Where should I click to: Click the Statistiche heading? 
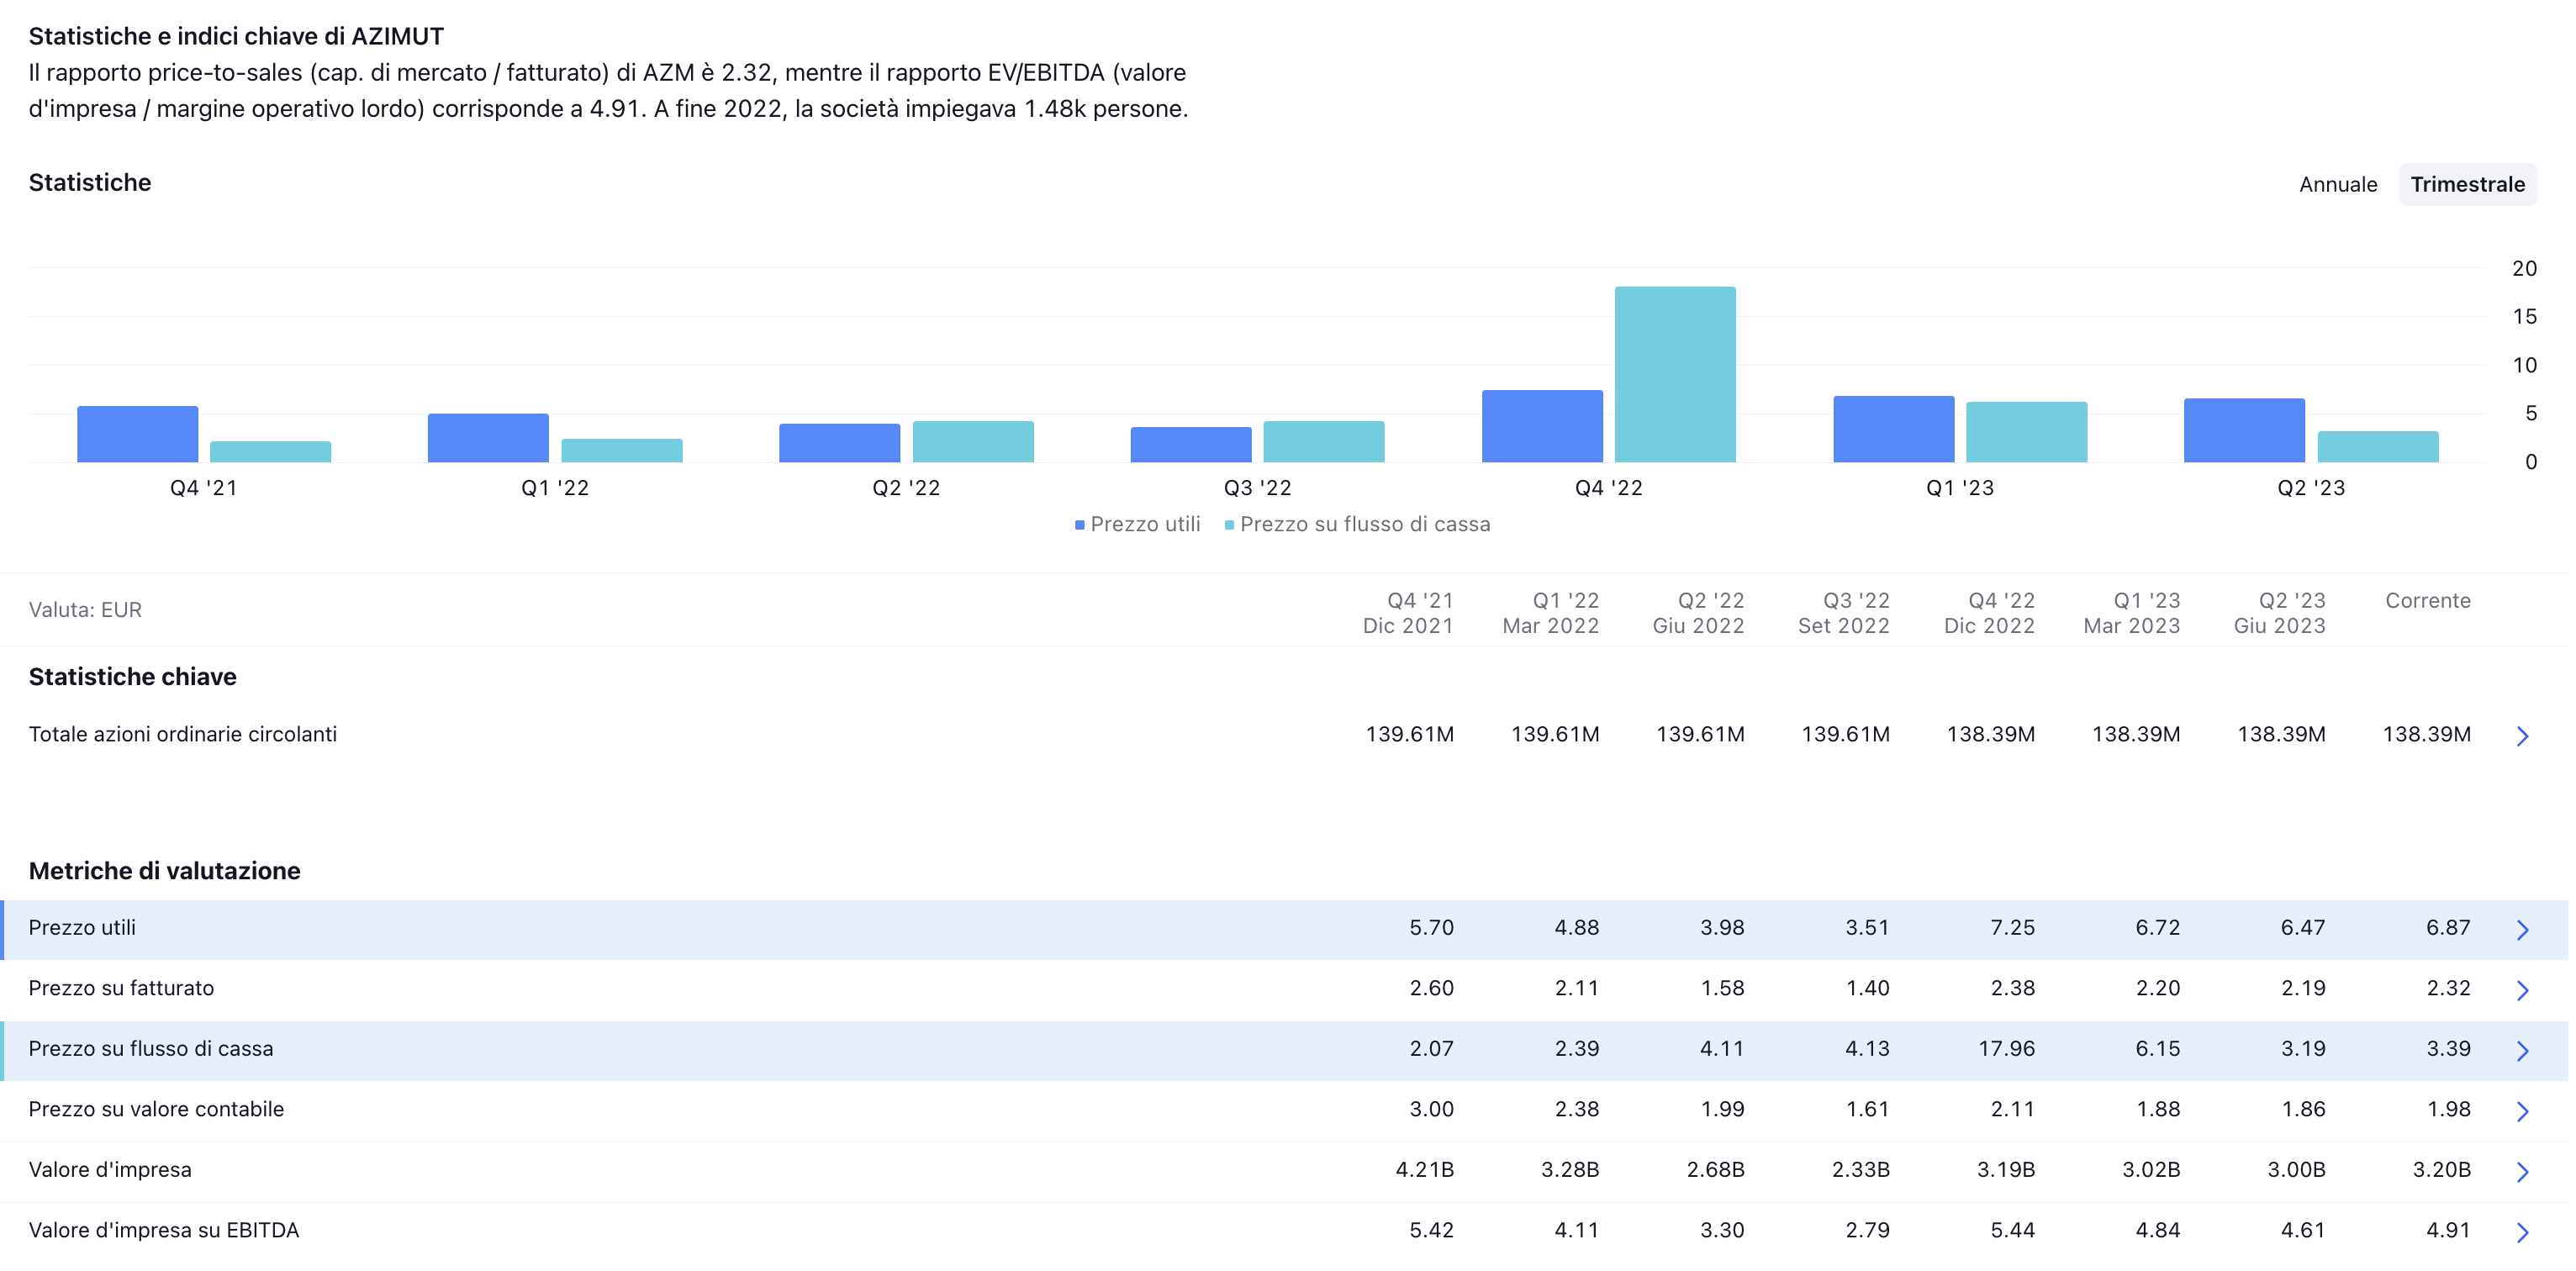91,182
